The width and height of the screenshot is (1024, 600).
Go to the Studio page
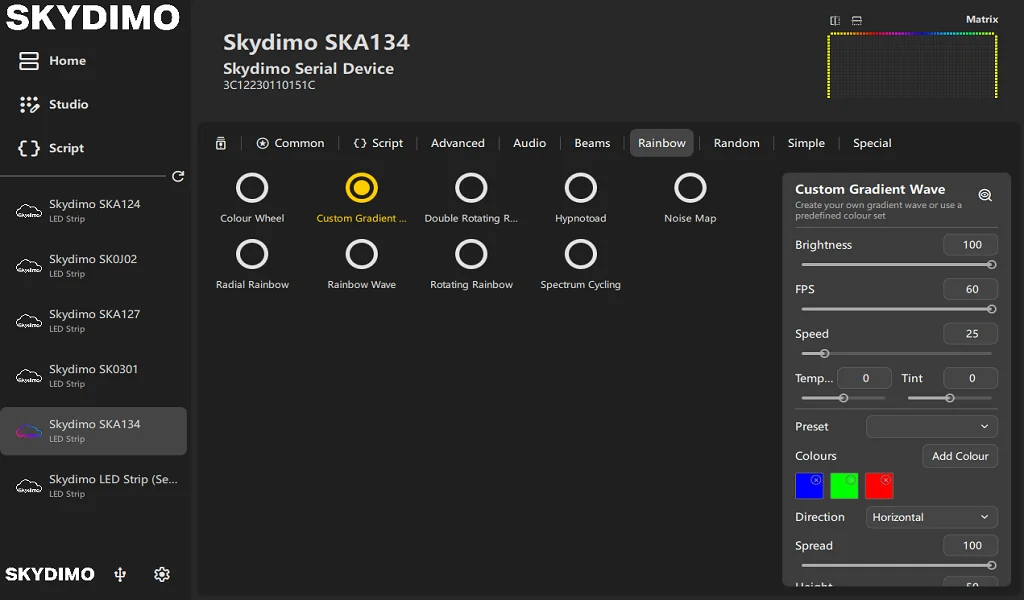coord(68,104)
